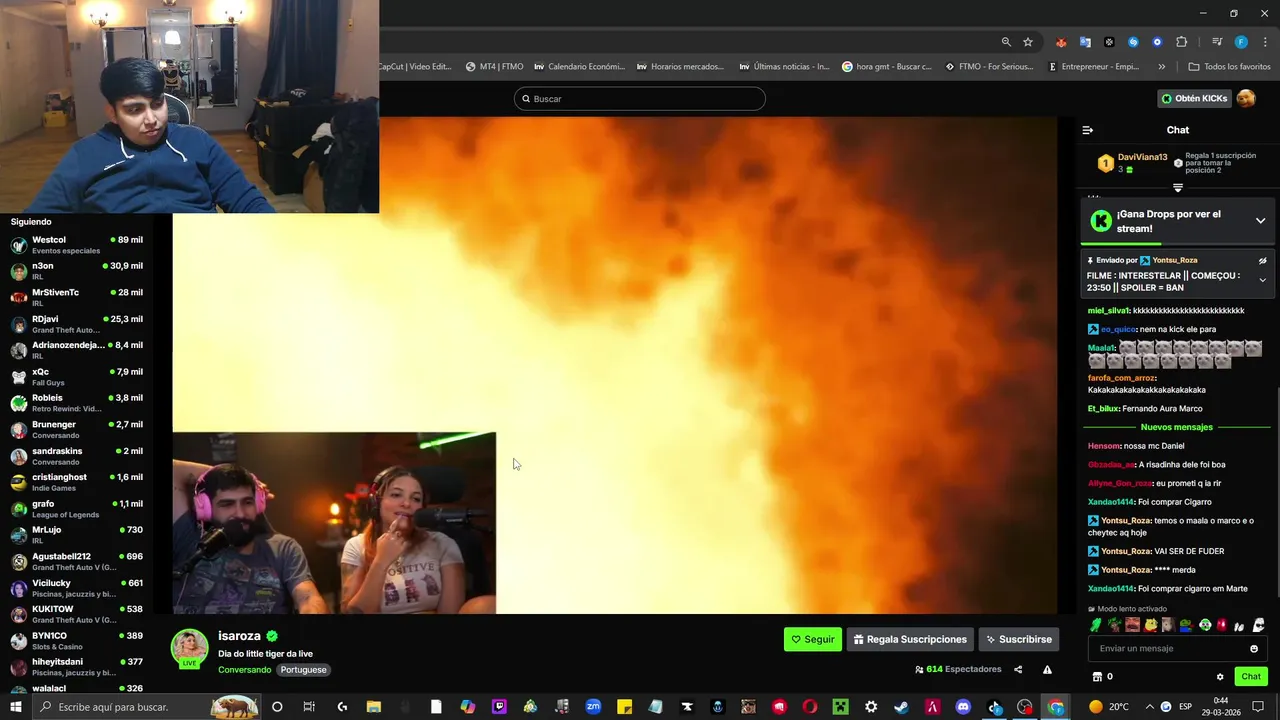The height and width of the screenshot is (720, 1280).
Task: Open Steam from the Windows taskbar
Action: (x=901, y=707)
